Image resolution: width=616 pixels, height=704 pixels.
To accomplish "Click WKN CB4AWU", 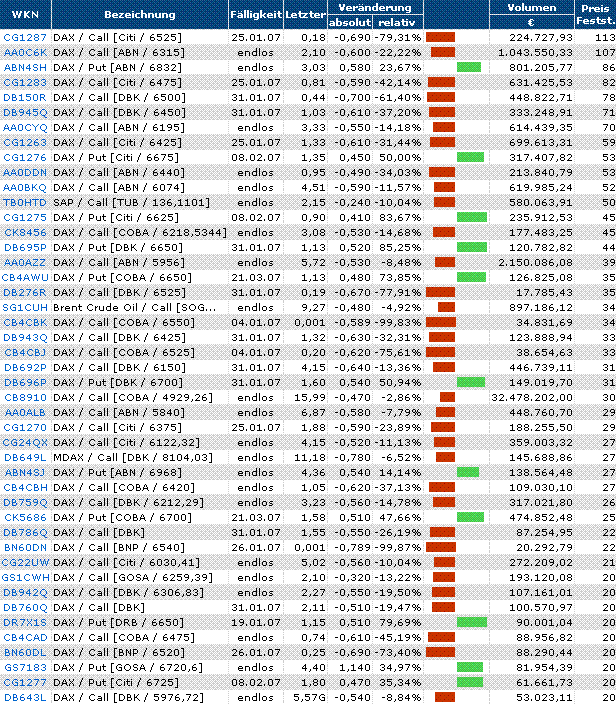I will 25,277.
